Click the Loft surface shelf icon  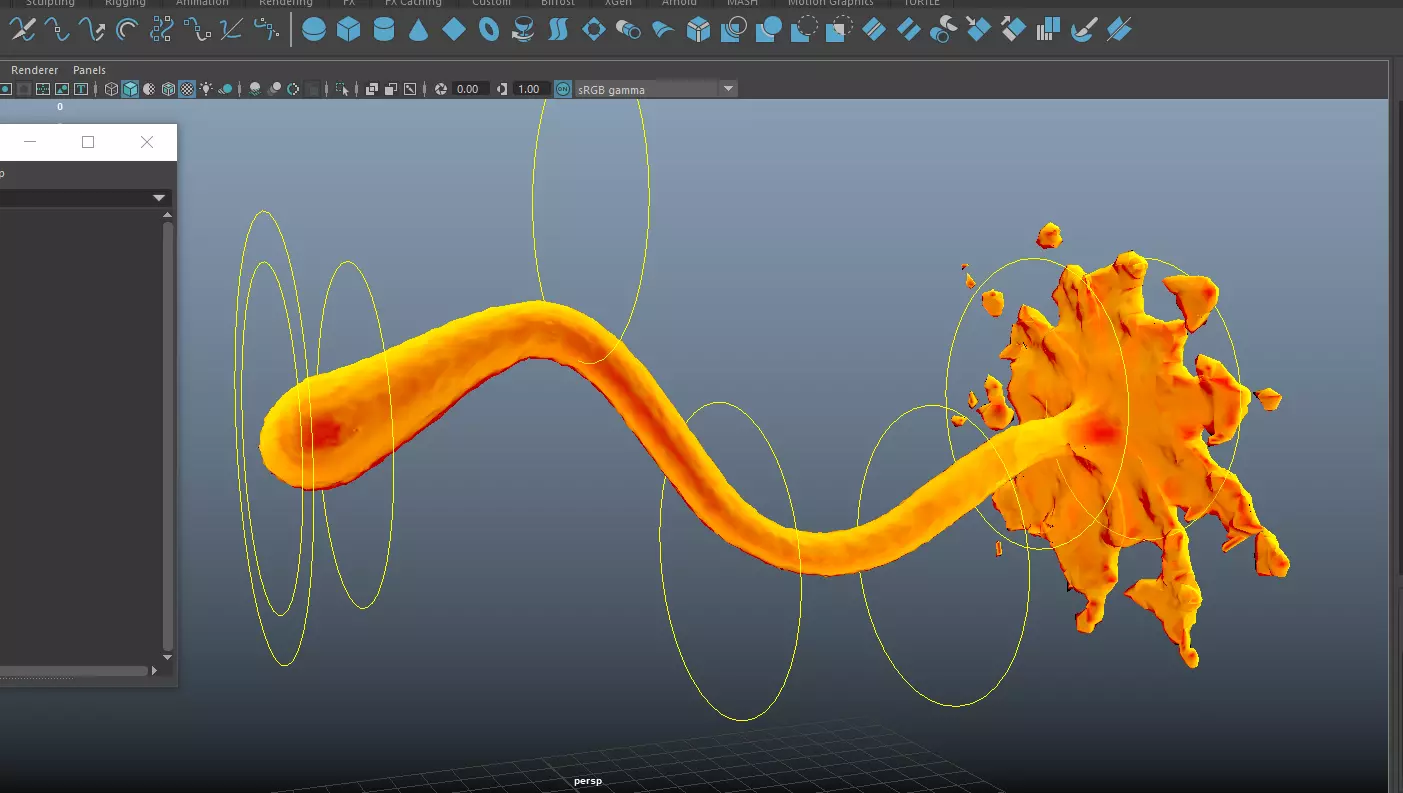558,30
